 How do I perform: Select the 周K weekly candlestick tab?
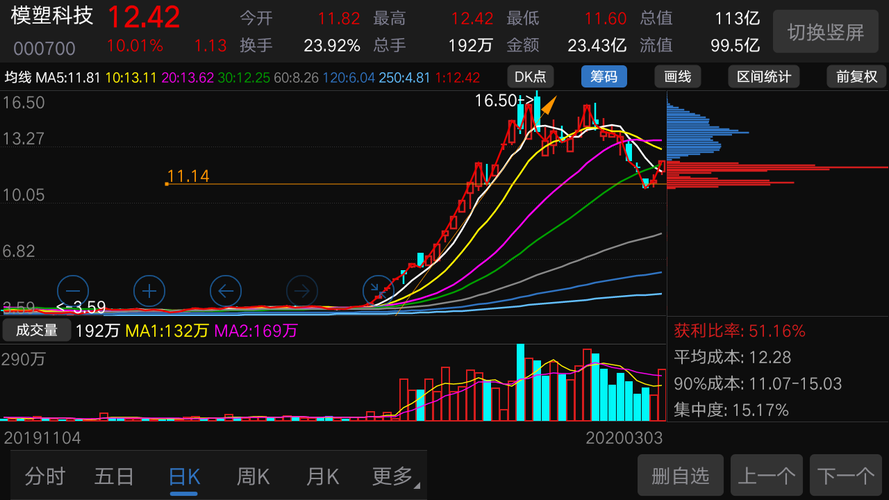tap(253, 477)
